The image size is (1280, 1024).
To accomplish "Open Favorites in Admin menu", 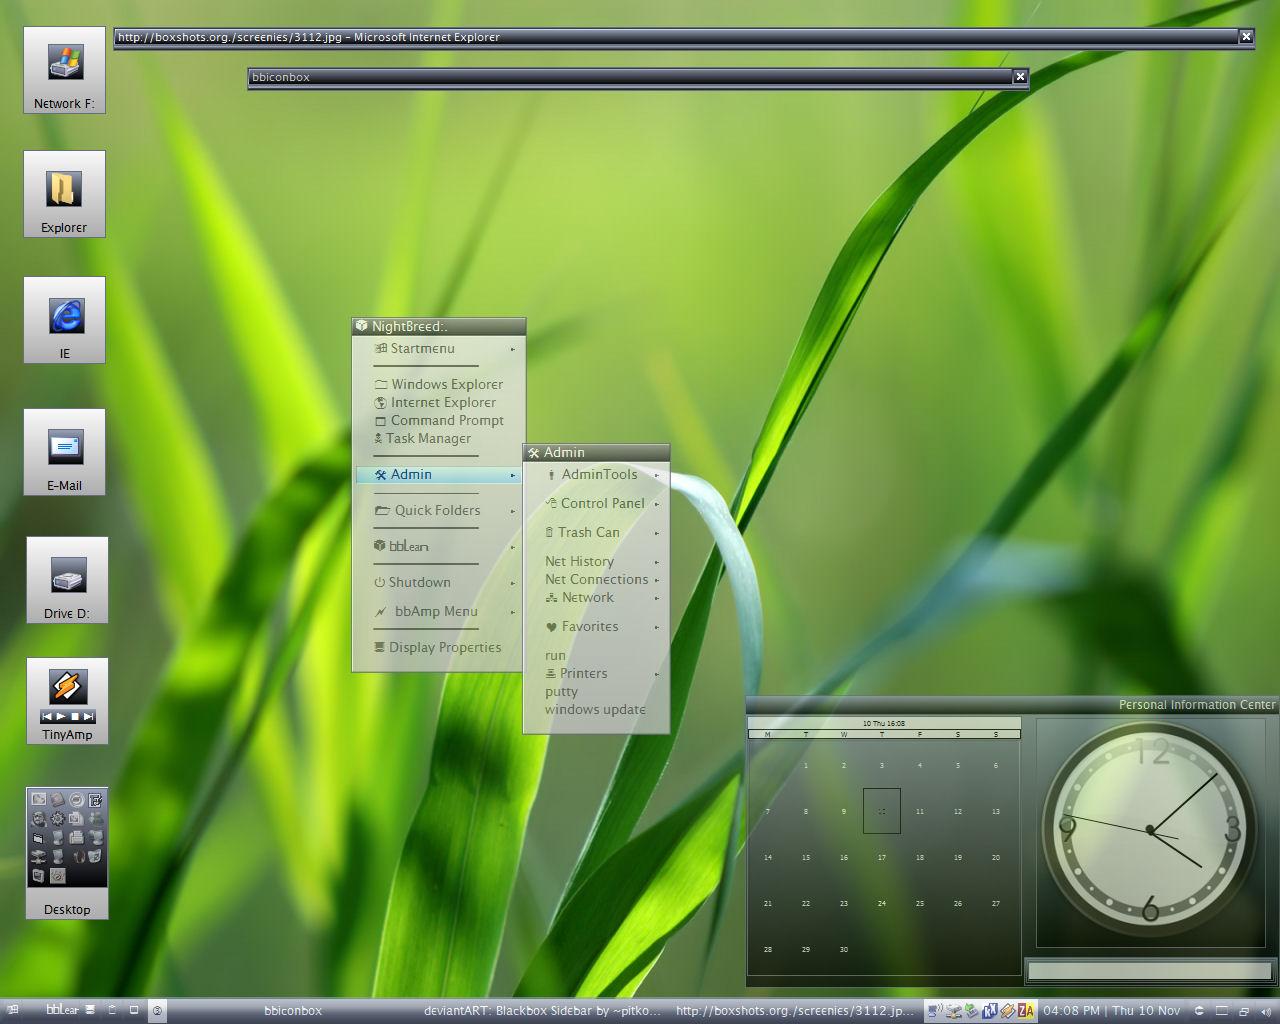I will pos(596,626).
